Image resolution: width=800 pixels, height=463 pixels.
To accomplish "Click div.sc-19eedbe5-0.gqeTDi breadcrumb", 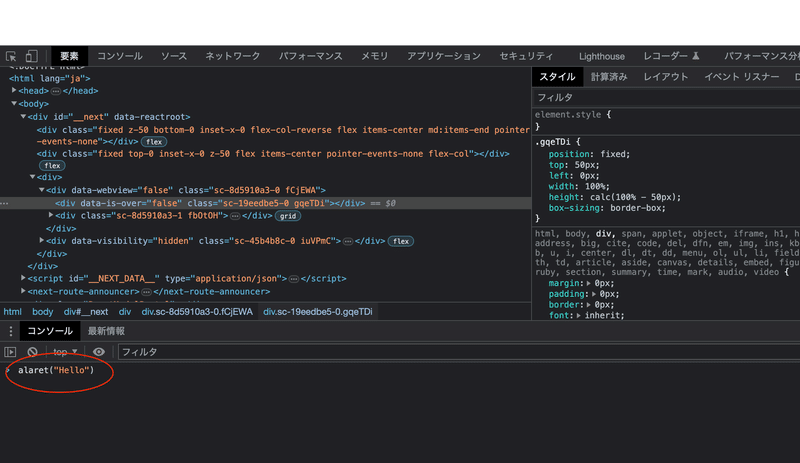I will pyautogui.click(x=318, y=312).
